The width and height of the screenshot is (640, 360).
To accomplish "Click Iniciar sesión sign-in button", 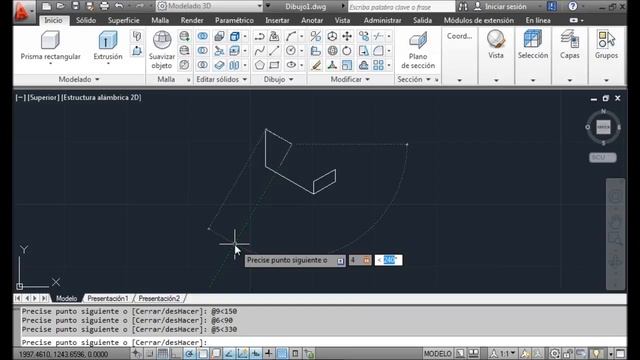I will click(501, 7).
